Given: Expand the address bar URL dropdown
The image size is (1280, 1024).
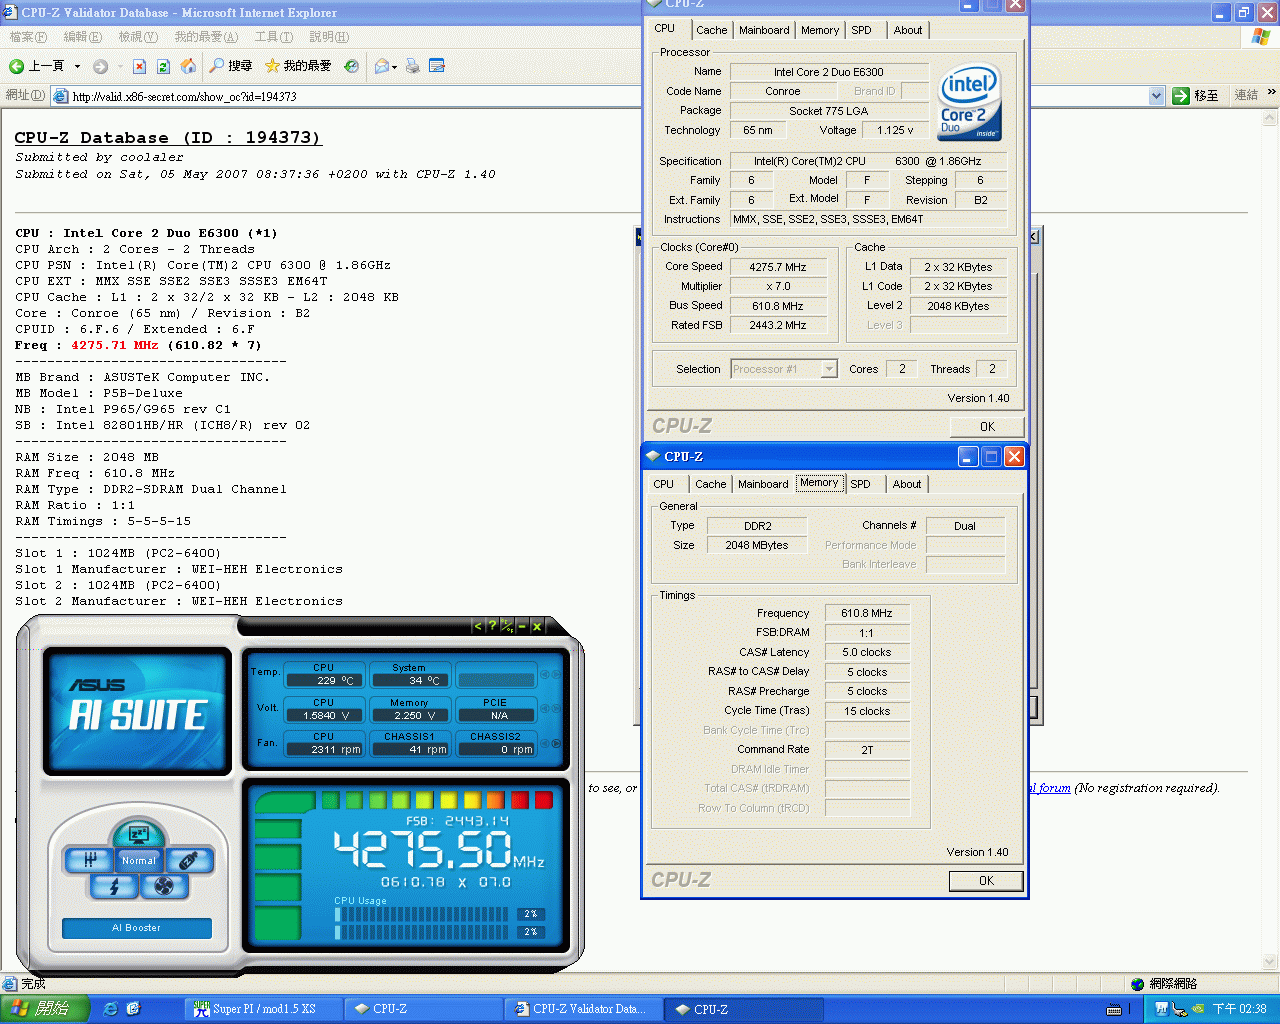Looking at the screenshot, I should [1157, 96].
